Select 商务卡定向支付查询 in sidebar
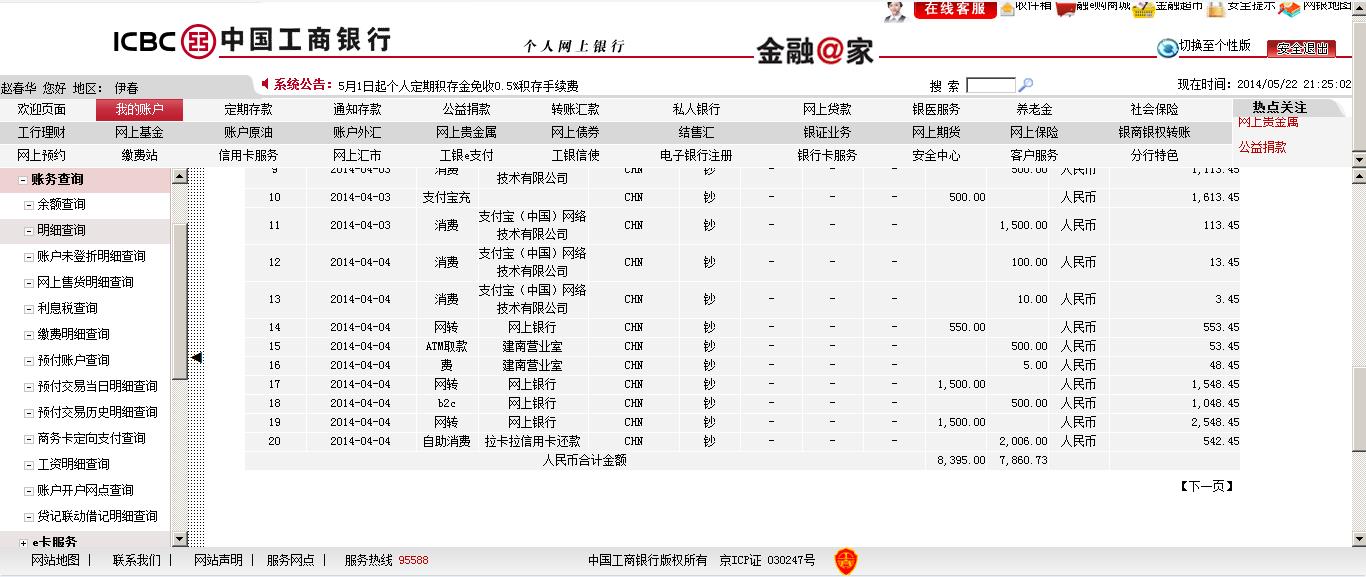Screen dimensions: 1366x577 pos(91,438)
